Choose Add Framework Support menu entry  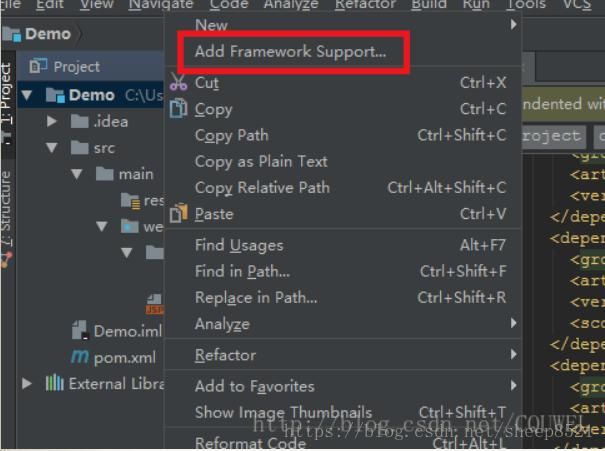[291, 51]
